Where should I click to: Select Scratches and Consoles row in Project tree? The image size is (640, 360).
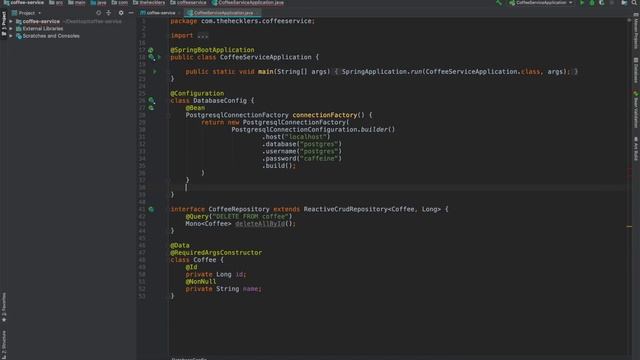click(68, 36)
